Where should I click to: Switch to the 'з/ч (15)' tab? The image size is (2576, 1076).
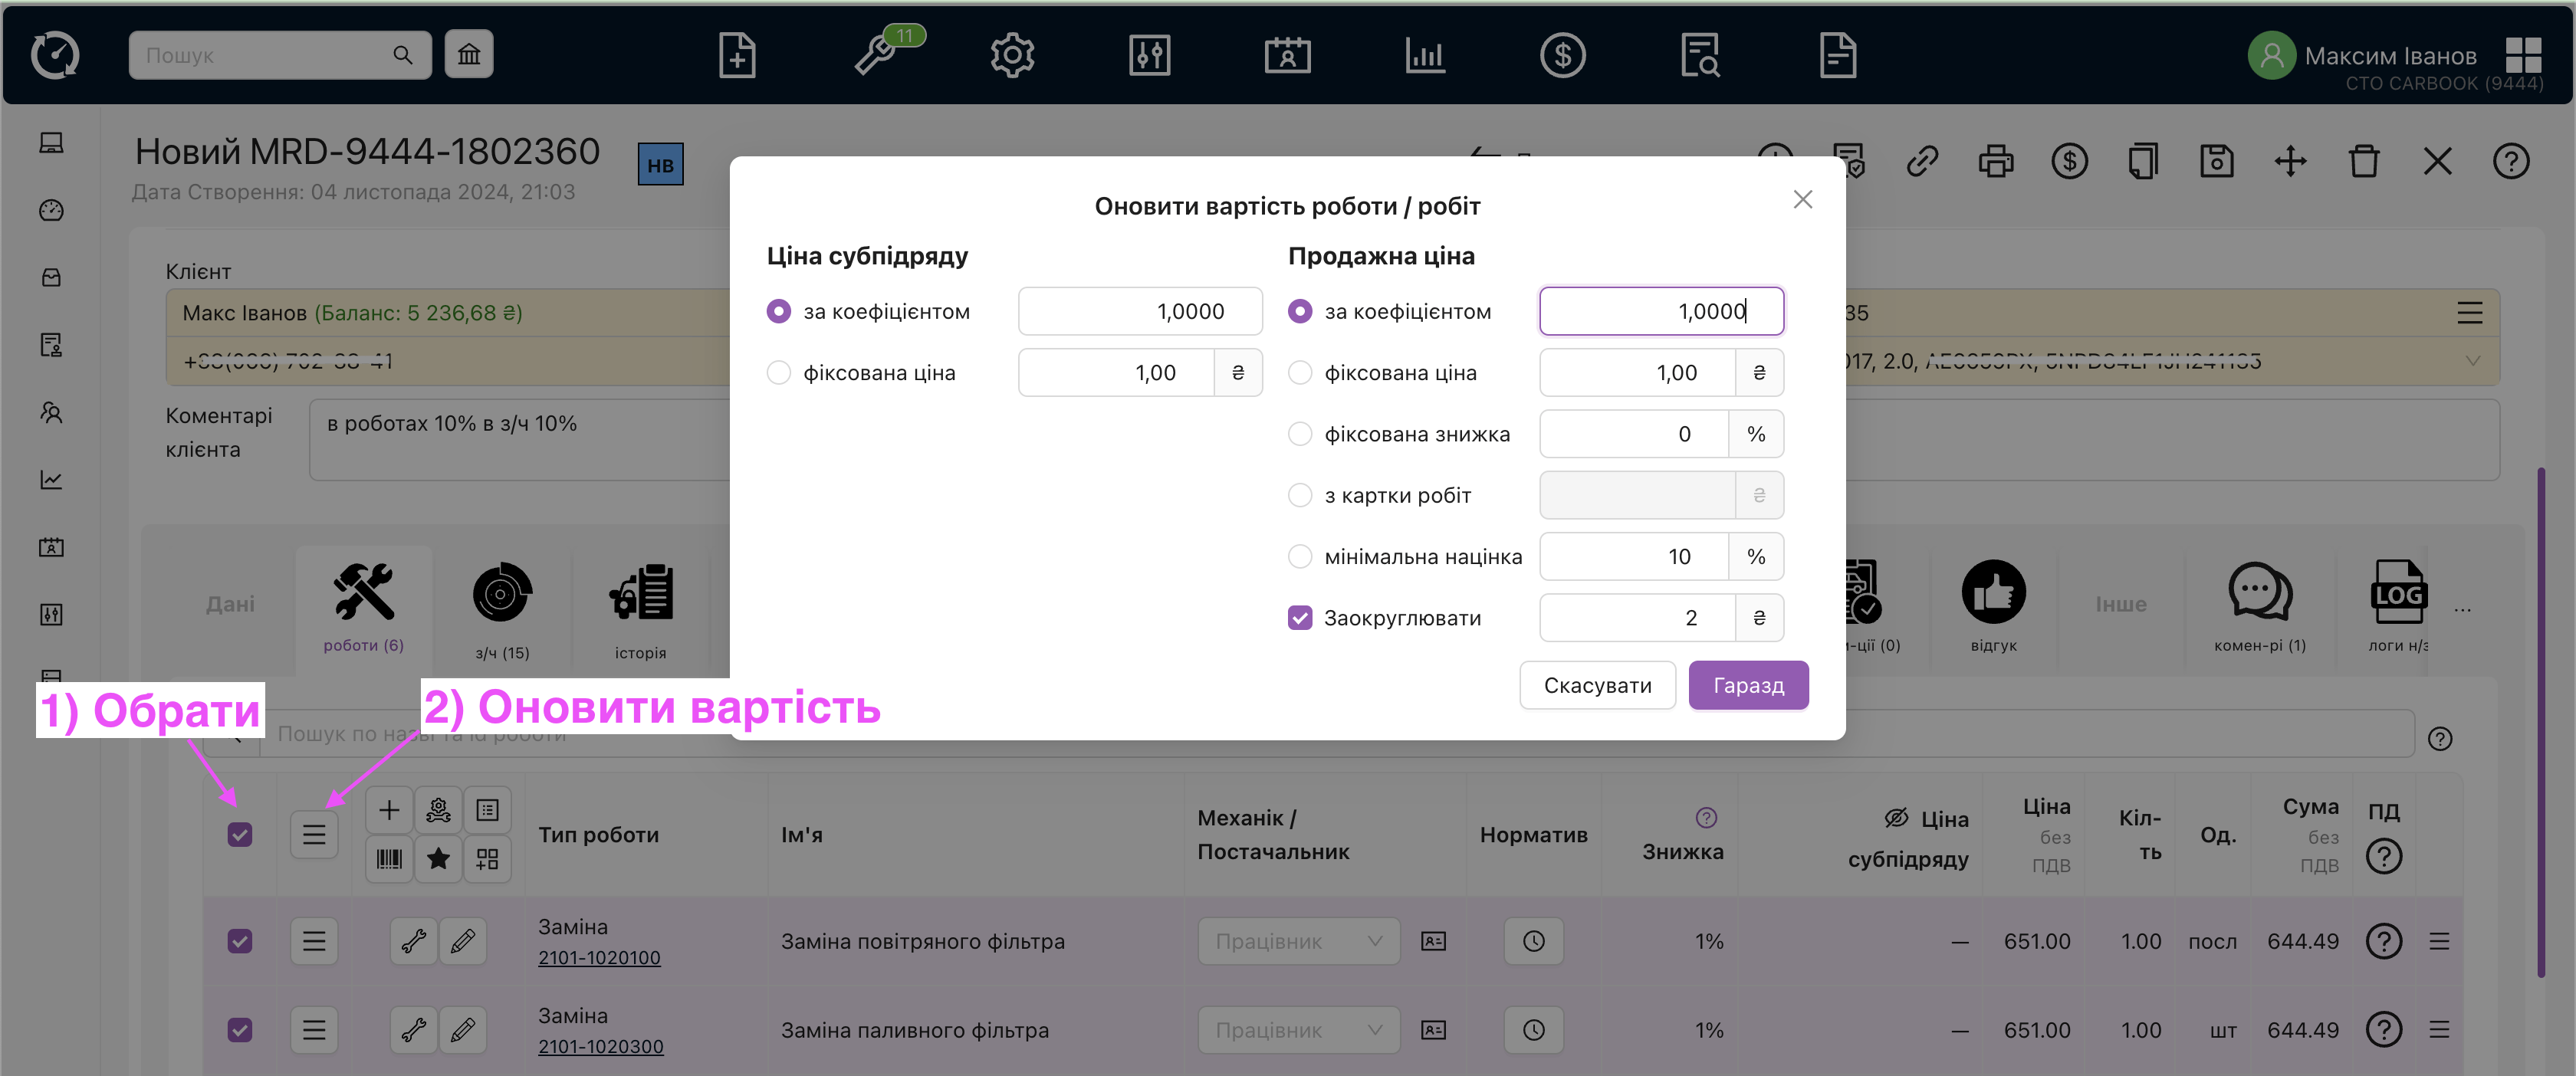pos(502,610)
